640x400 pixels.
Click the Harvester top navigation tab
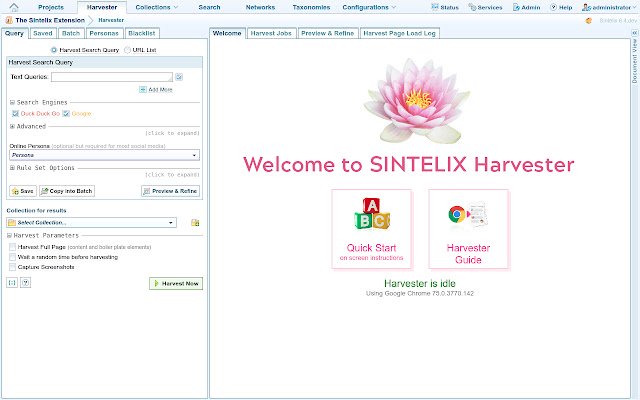(102, 7)
